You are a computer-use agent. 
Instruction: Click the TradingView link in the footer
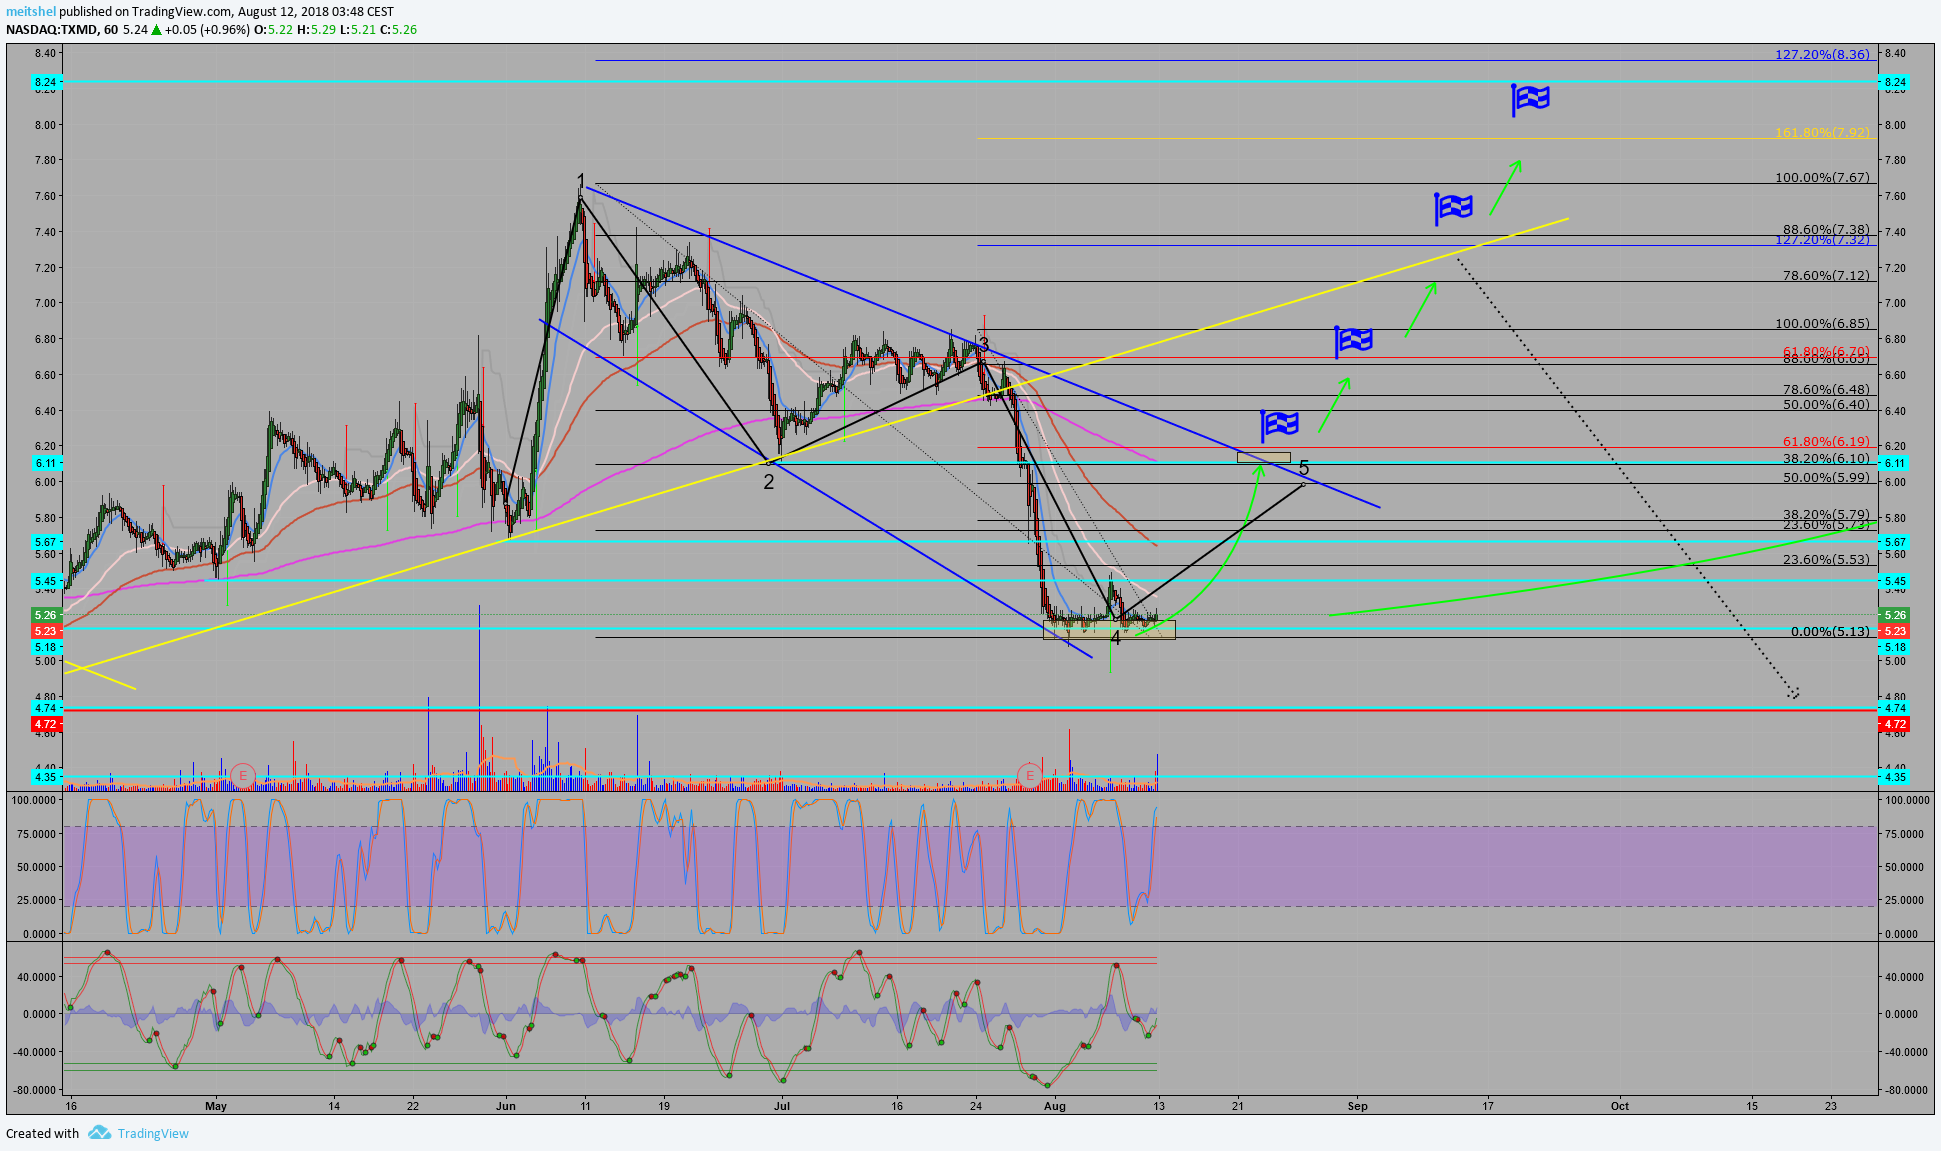coord(153,1133)
